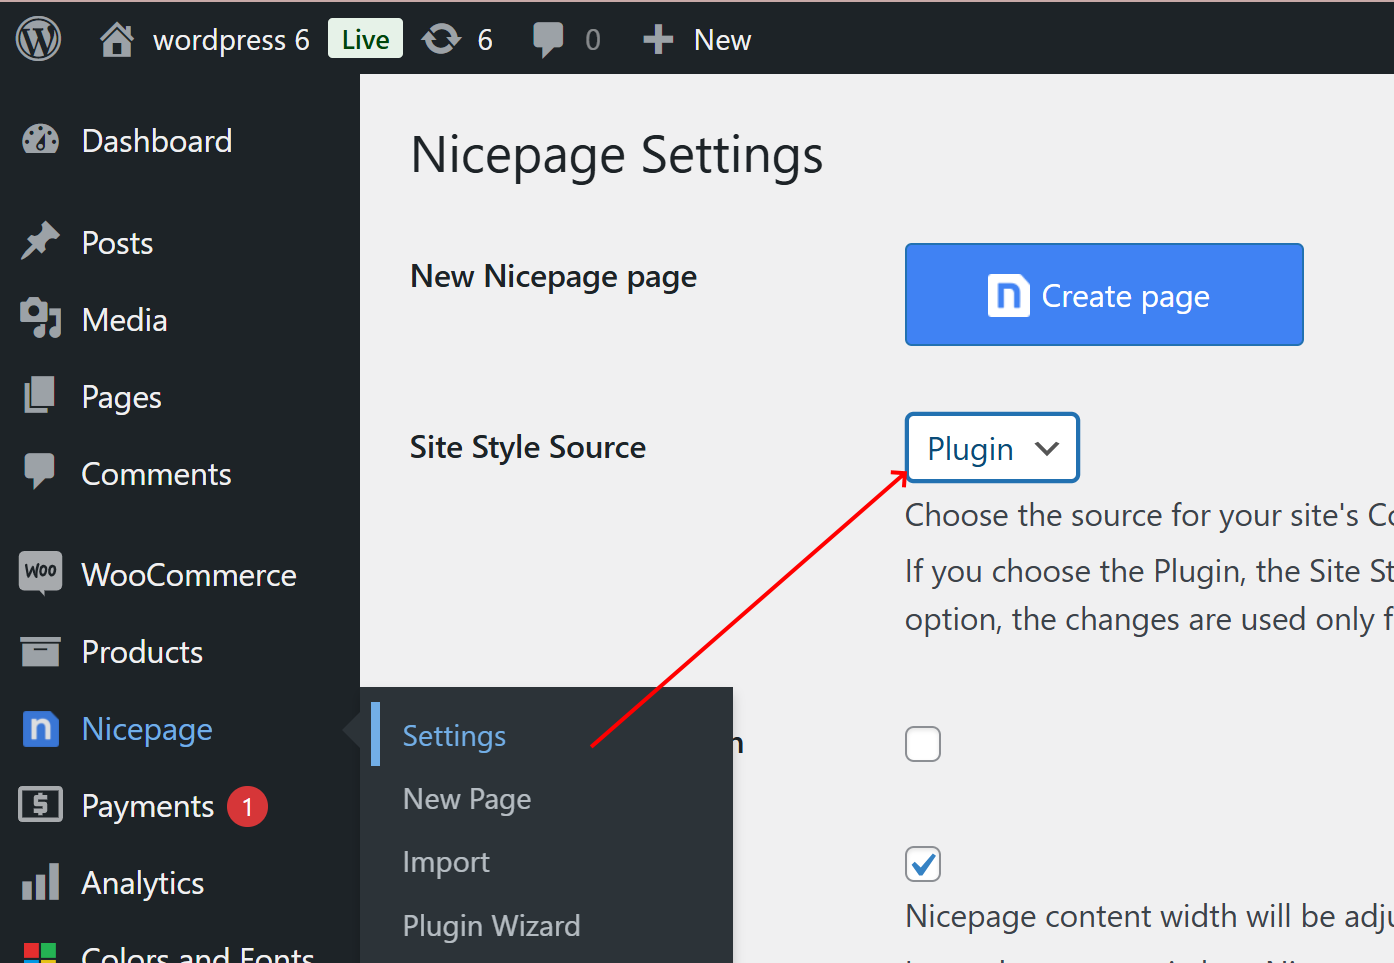Open the wordpress 6 site name link
This screenshot has height=963, width=1394.
coord(231,40)
